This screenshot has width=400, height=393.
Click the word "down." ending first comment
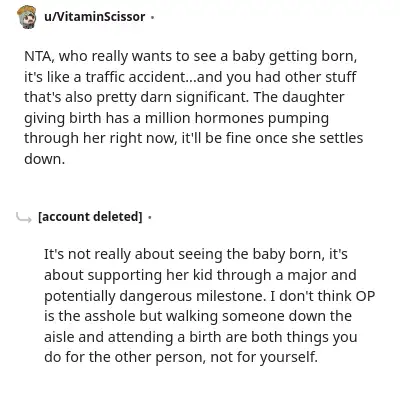click(44, 159)
